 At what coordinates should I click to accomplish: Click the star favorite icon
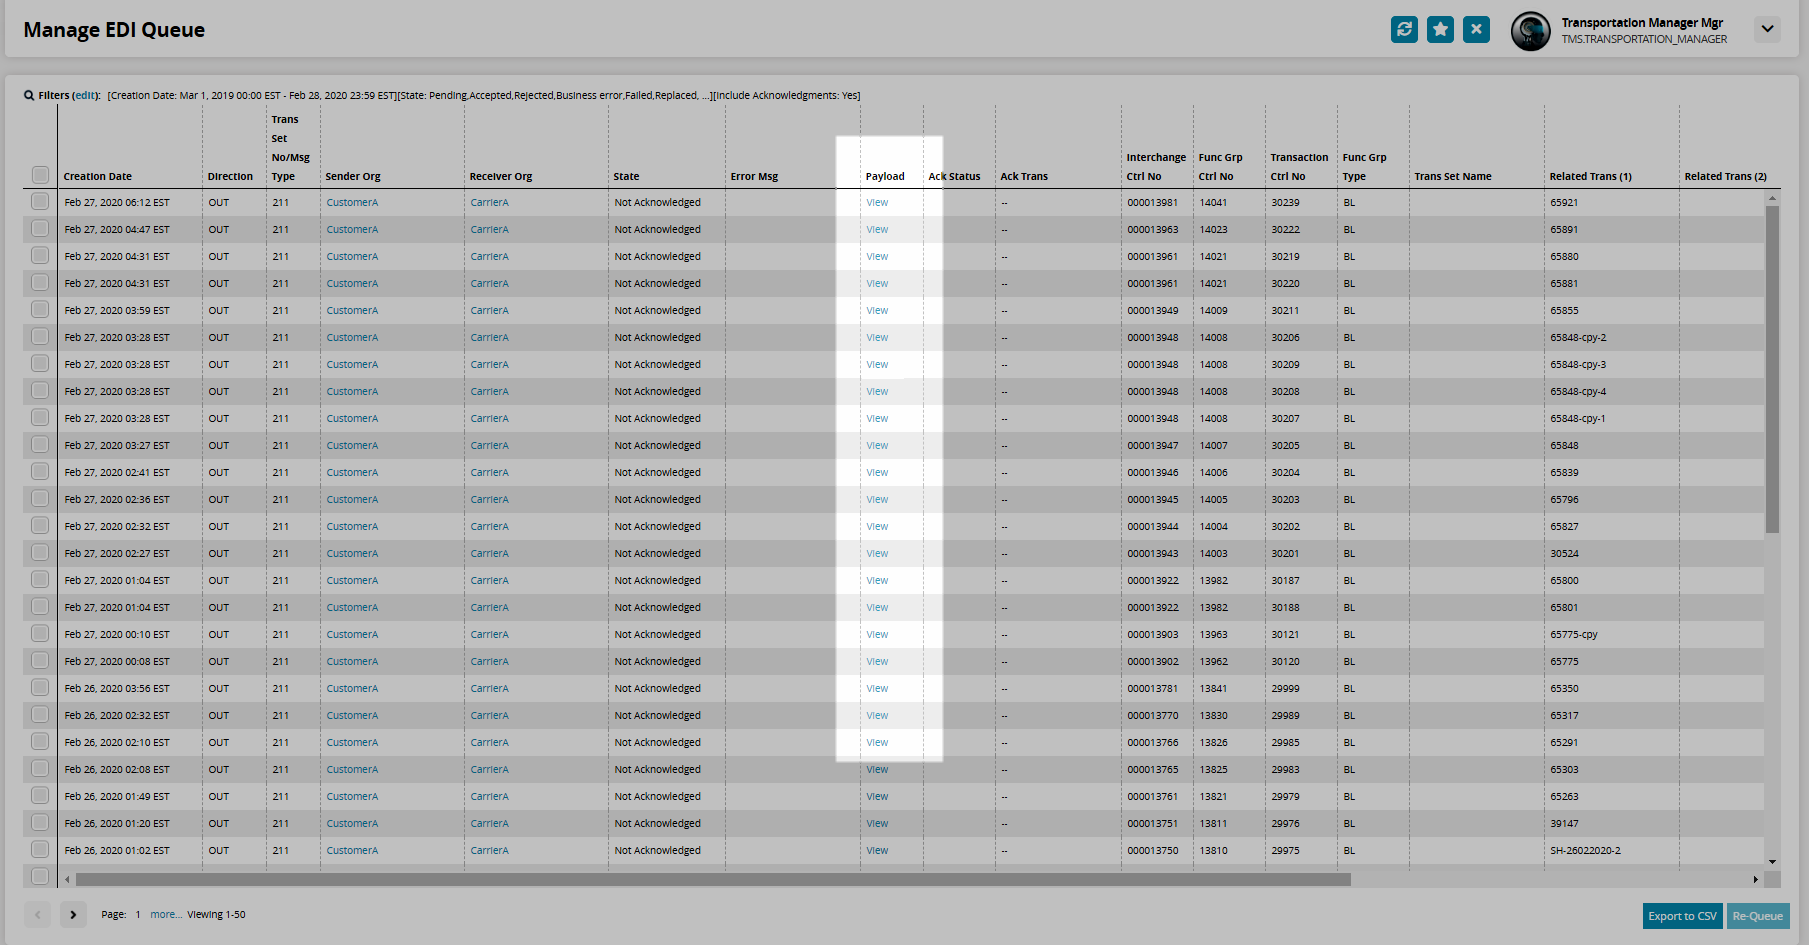(x=1440, y=30)
